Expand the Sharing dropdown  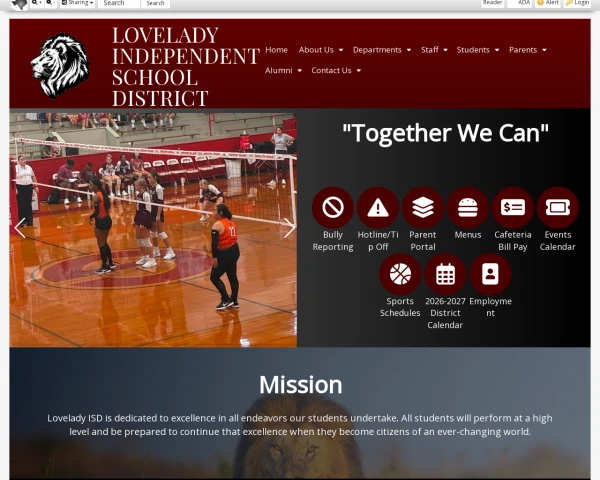(x=78, y=3)
